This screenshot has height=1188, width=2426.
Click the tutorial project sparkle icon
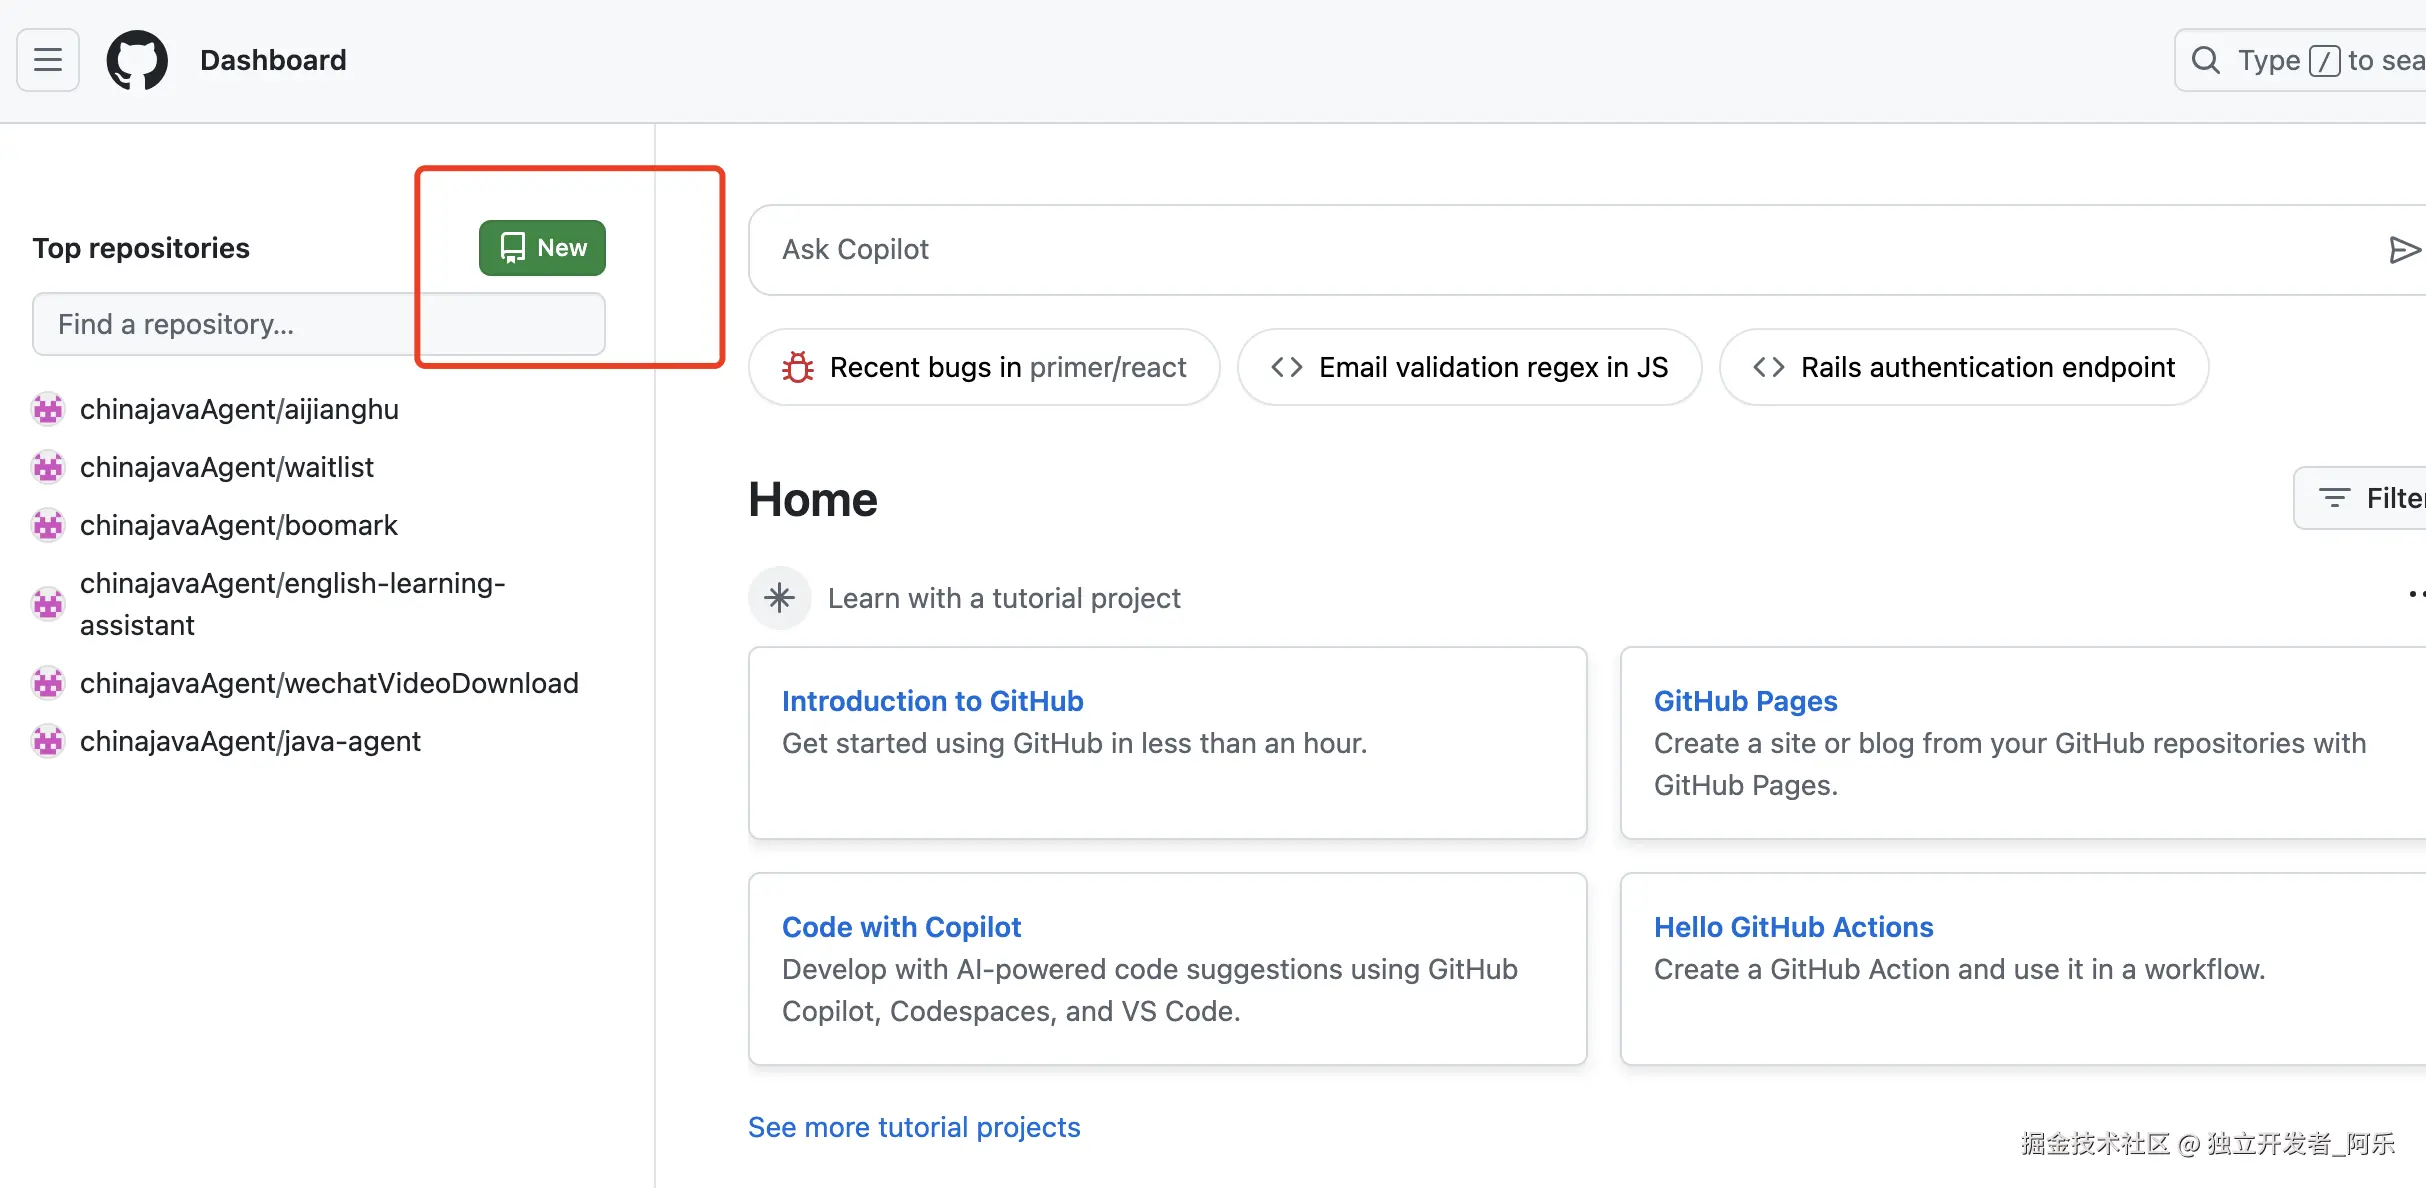pyautogui.click(x=779, y=598)
